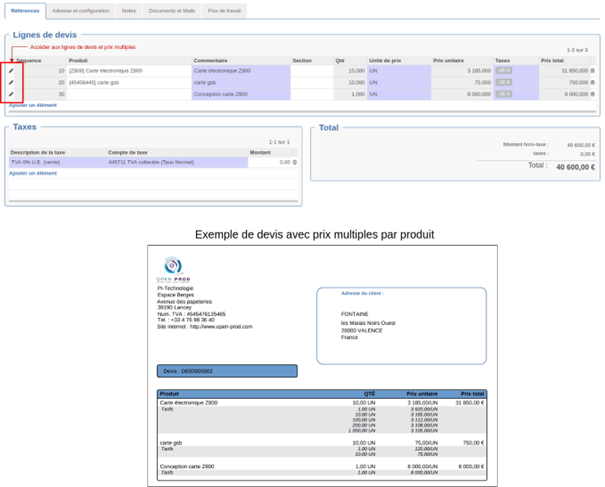Open edit pencil for Conception carte Z800 line

tap(11, 94)
